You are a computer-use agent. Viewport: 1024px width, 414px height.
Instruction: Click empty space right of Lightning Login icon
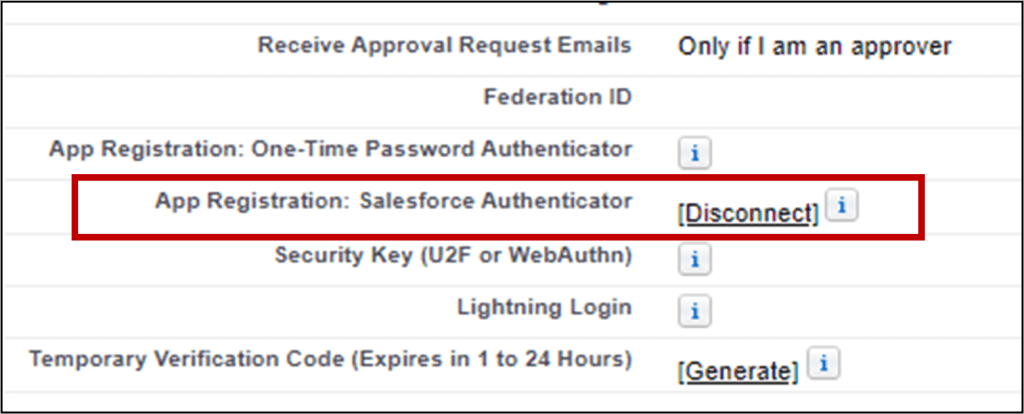862,312
